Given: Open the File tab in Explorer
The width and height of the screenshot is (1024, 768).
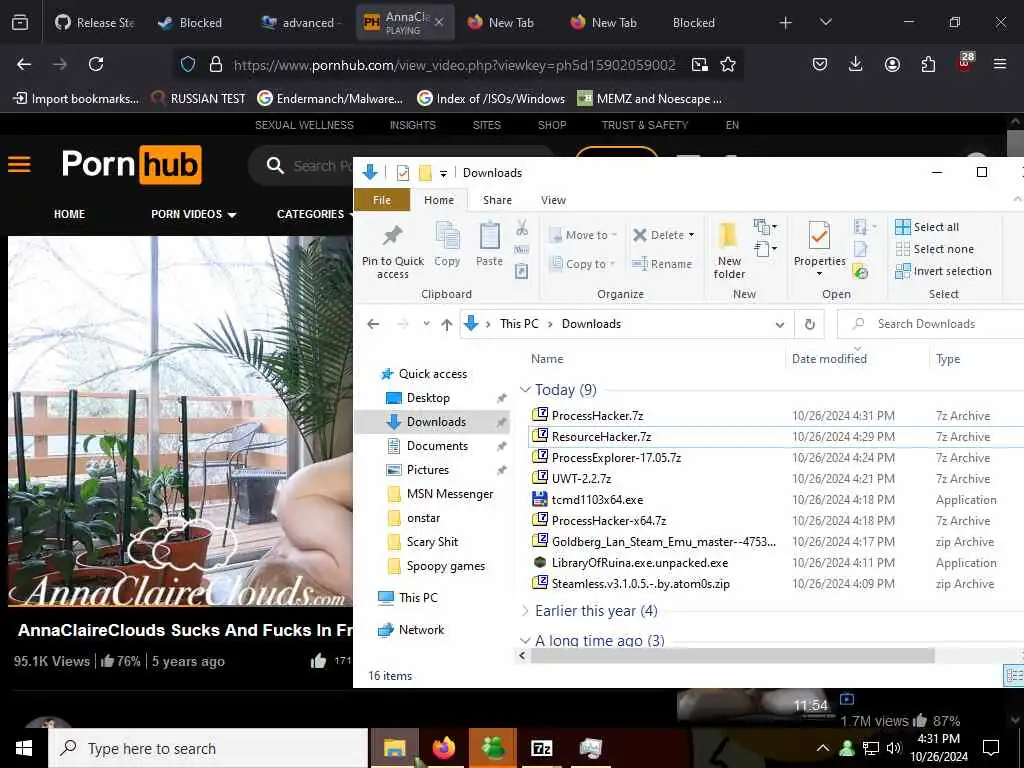Looking at the screenshot, I should pos(382,200).
